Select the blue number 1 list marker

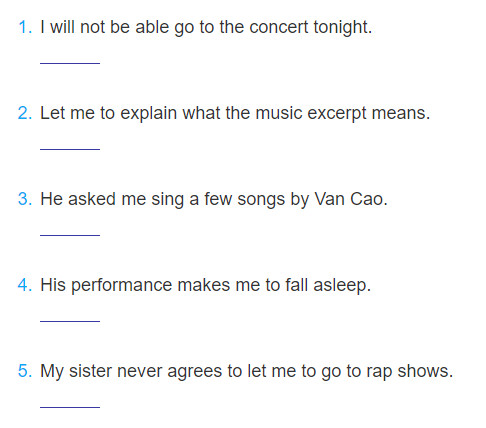point(25,27)
